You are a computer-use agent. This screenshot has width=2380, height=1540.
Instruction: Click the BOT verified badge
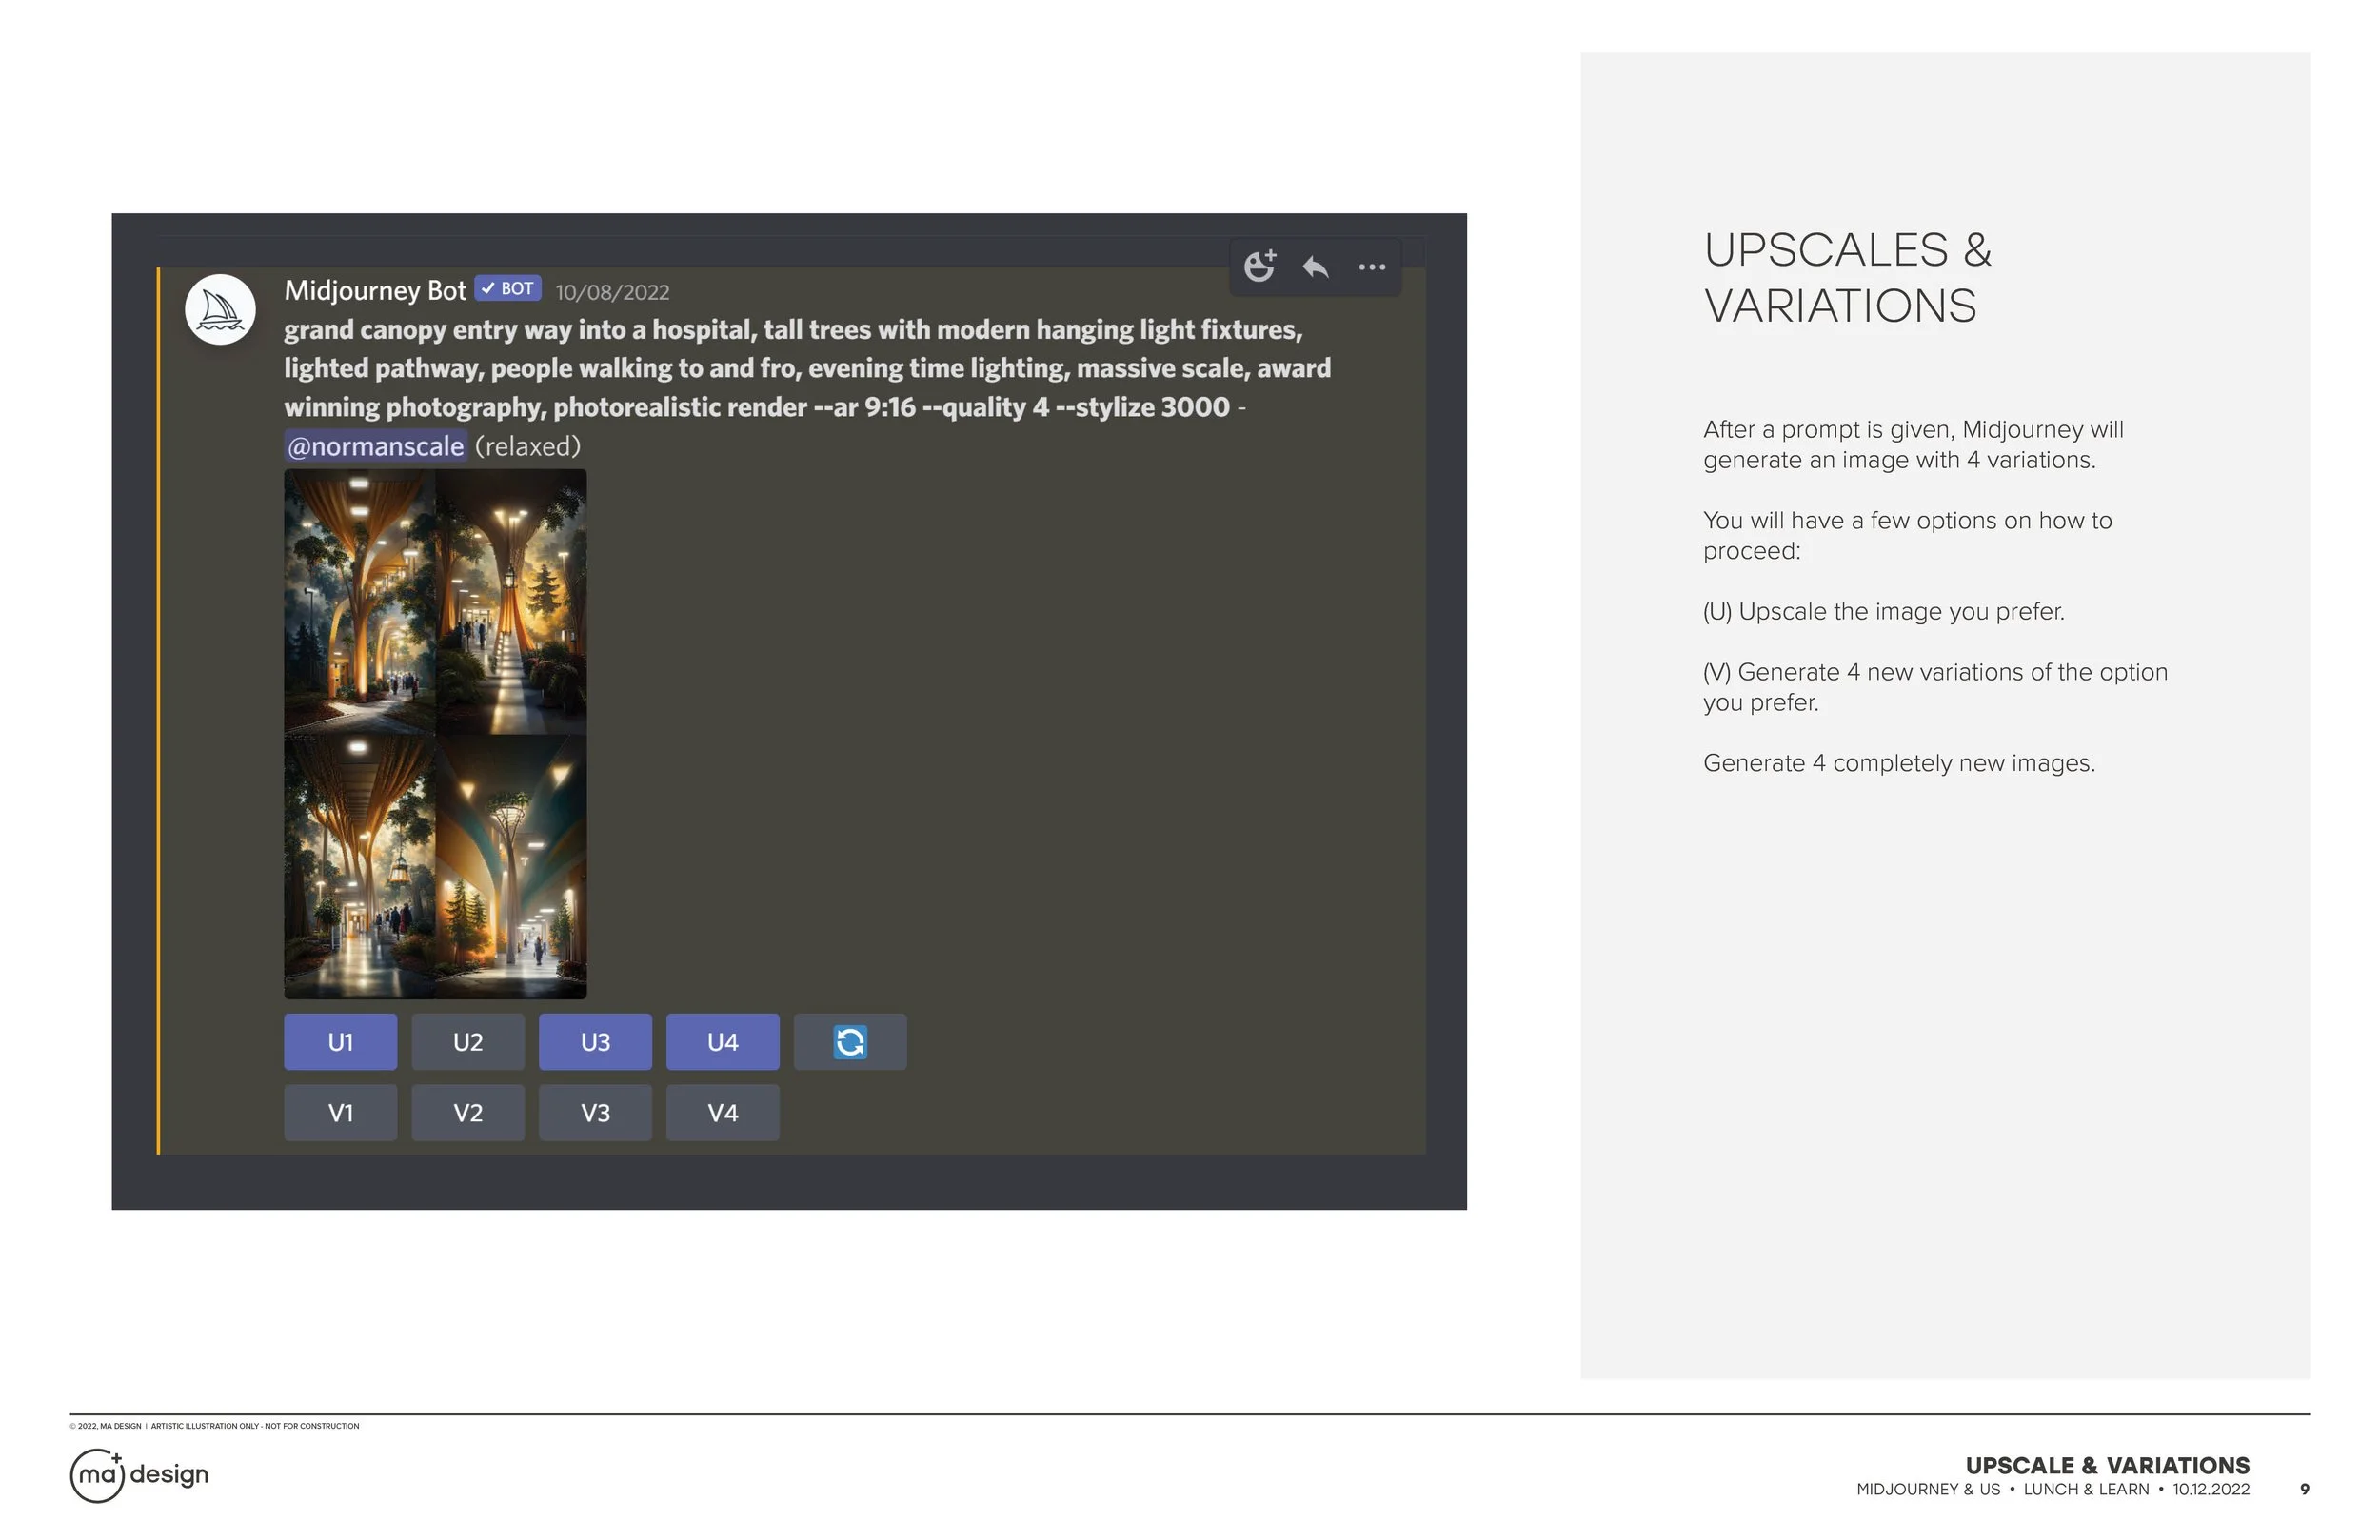click(508, 289)
